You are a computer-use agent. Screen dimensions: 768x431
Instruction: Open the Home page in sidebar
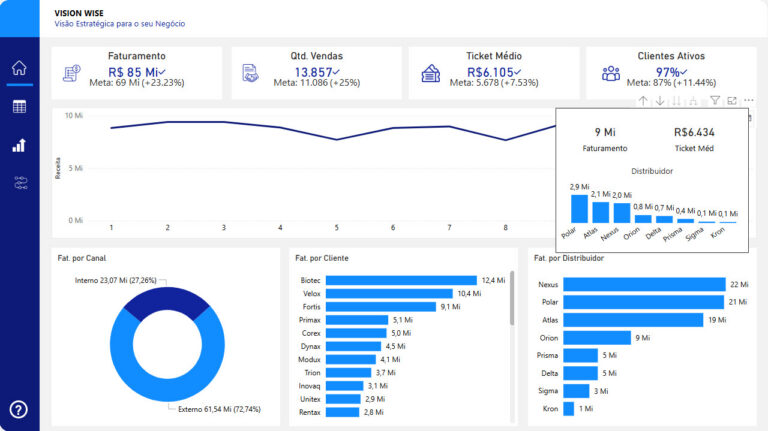coord(18,68)
